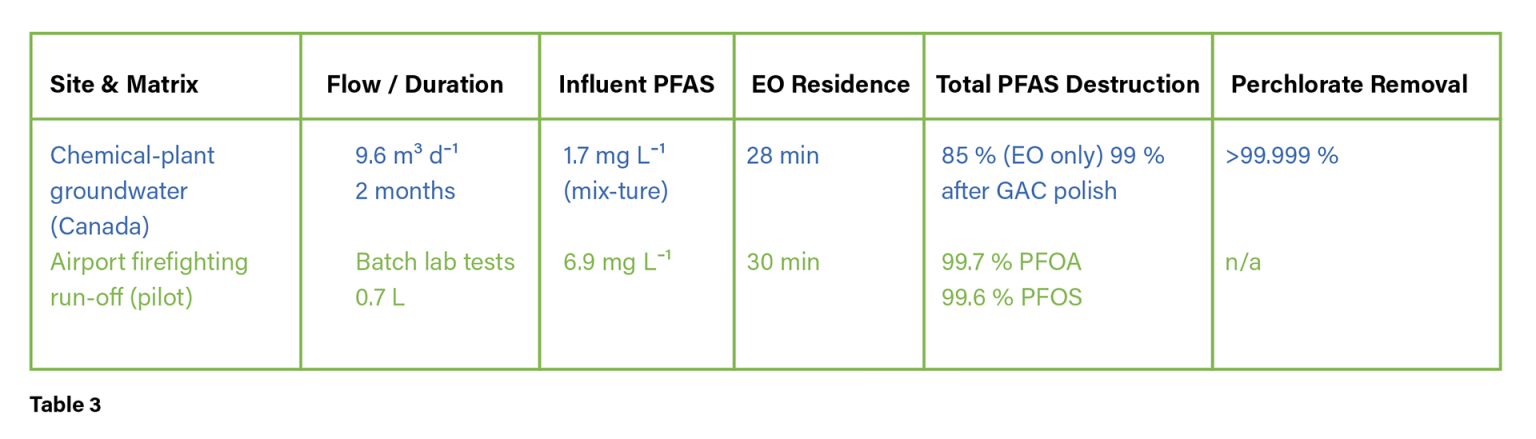The width and height of the screenshot is (1536, 439).
Task: Click the '0.7 L' volume value
Action: pos(380,297)
